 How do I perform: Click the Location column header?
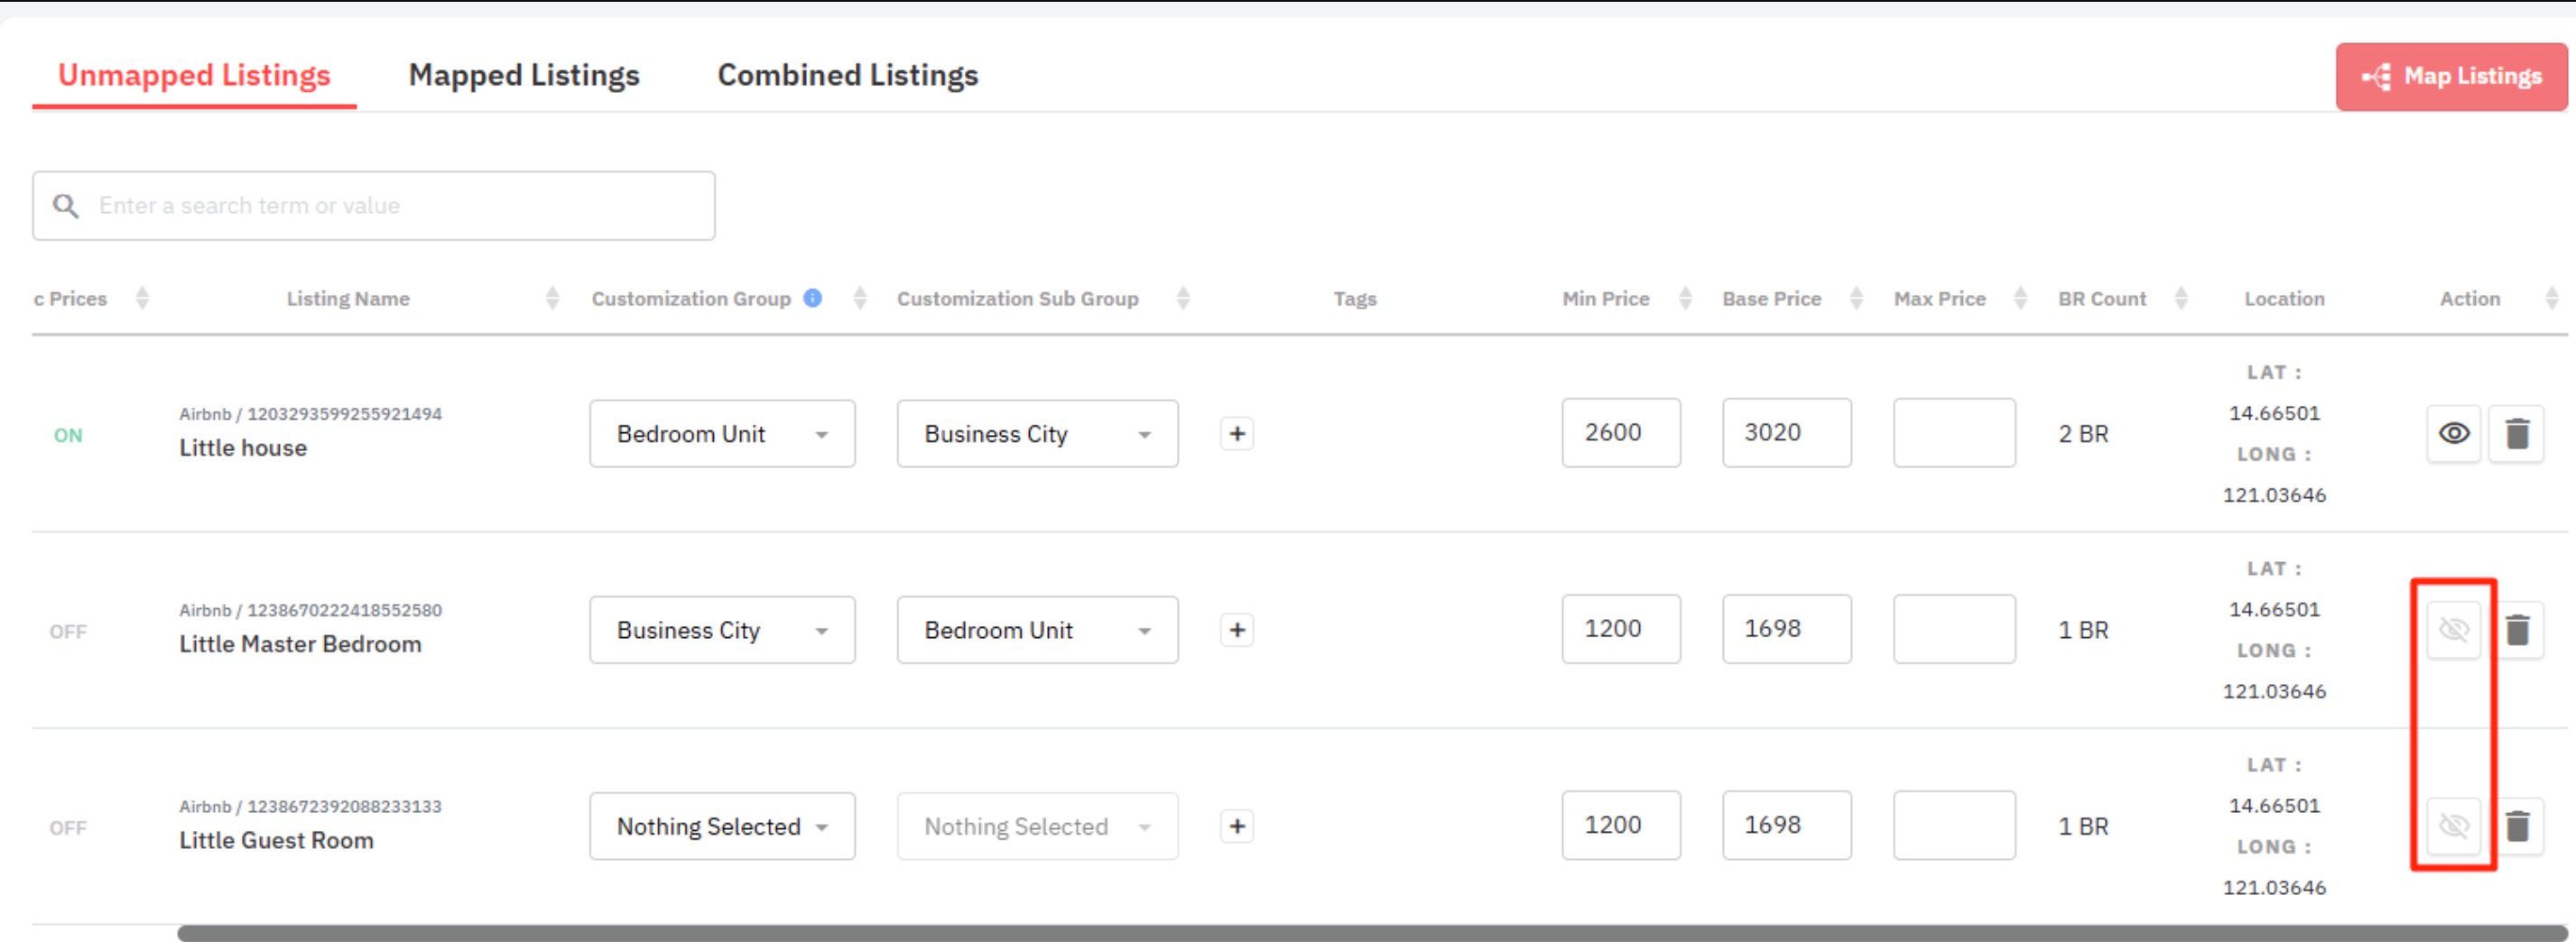pyautogui.click(x=2284, y=298)
